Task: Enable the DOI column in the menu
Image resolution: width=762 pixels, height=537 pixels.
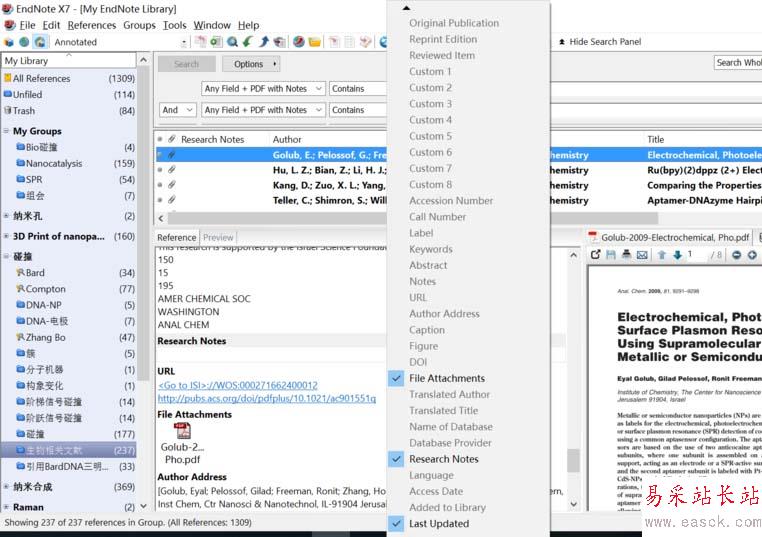Action: pos(418,362)
